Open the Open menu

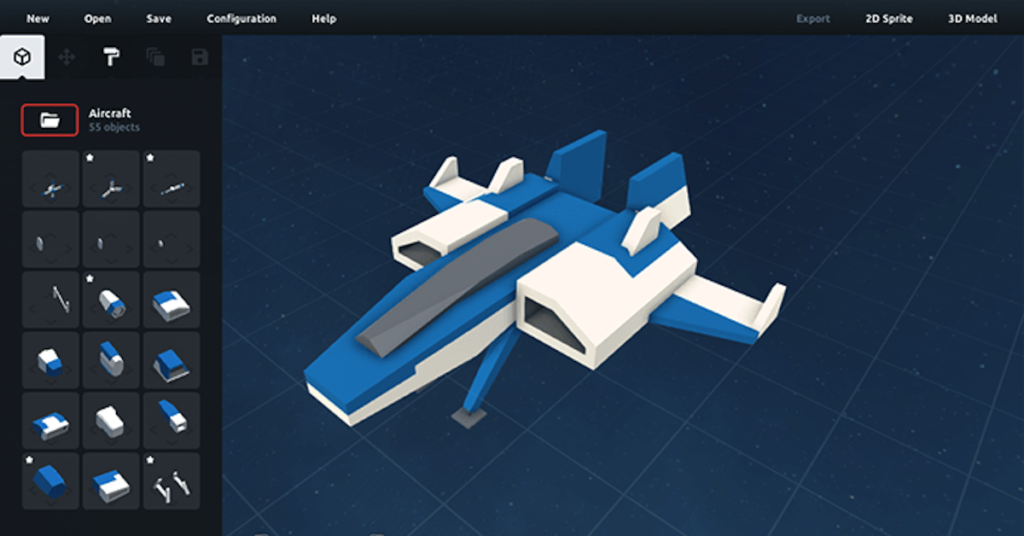coord(97,18)
